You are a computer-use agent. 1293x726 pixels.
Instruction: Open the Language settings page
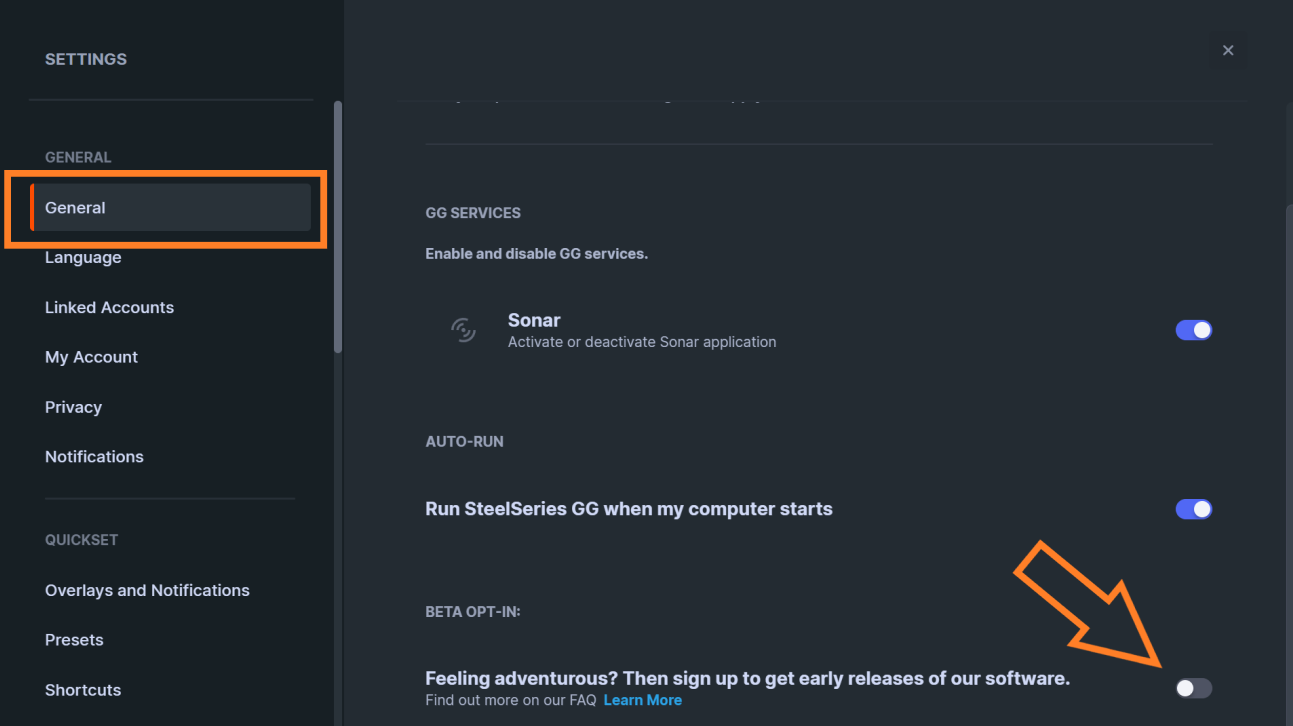[83, 257]
